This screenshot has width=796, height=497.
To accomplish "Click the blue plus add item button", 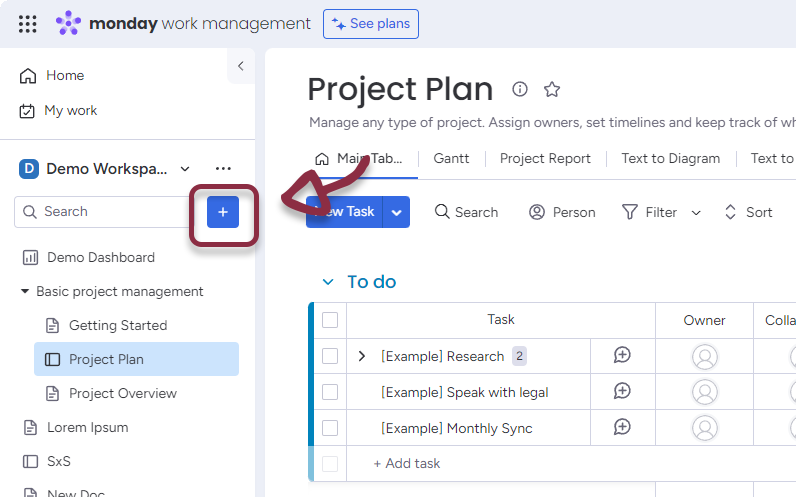I will pos(223,212).
